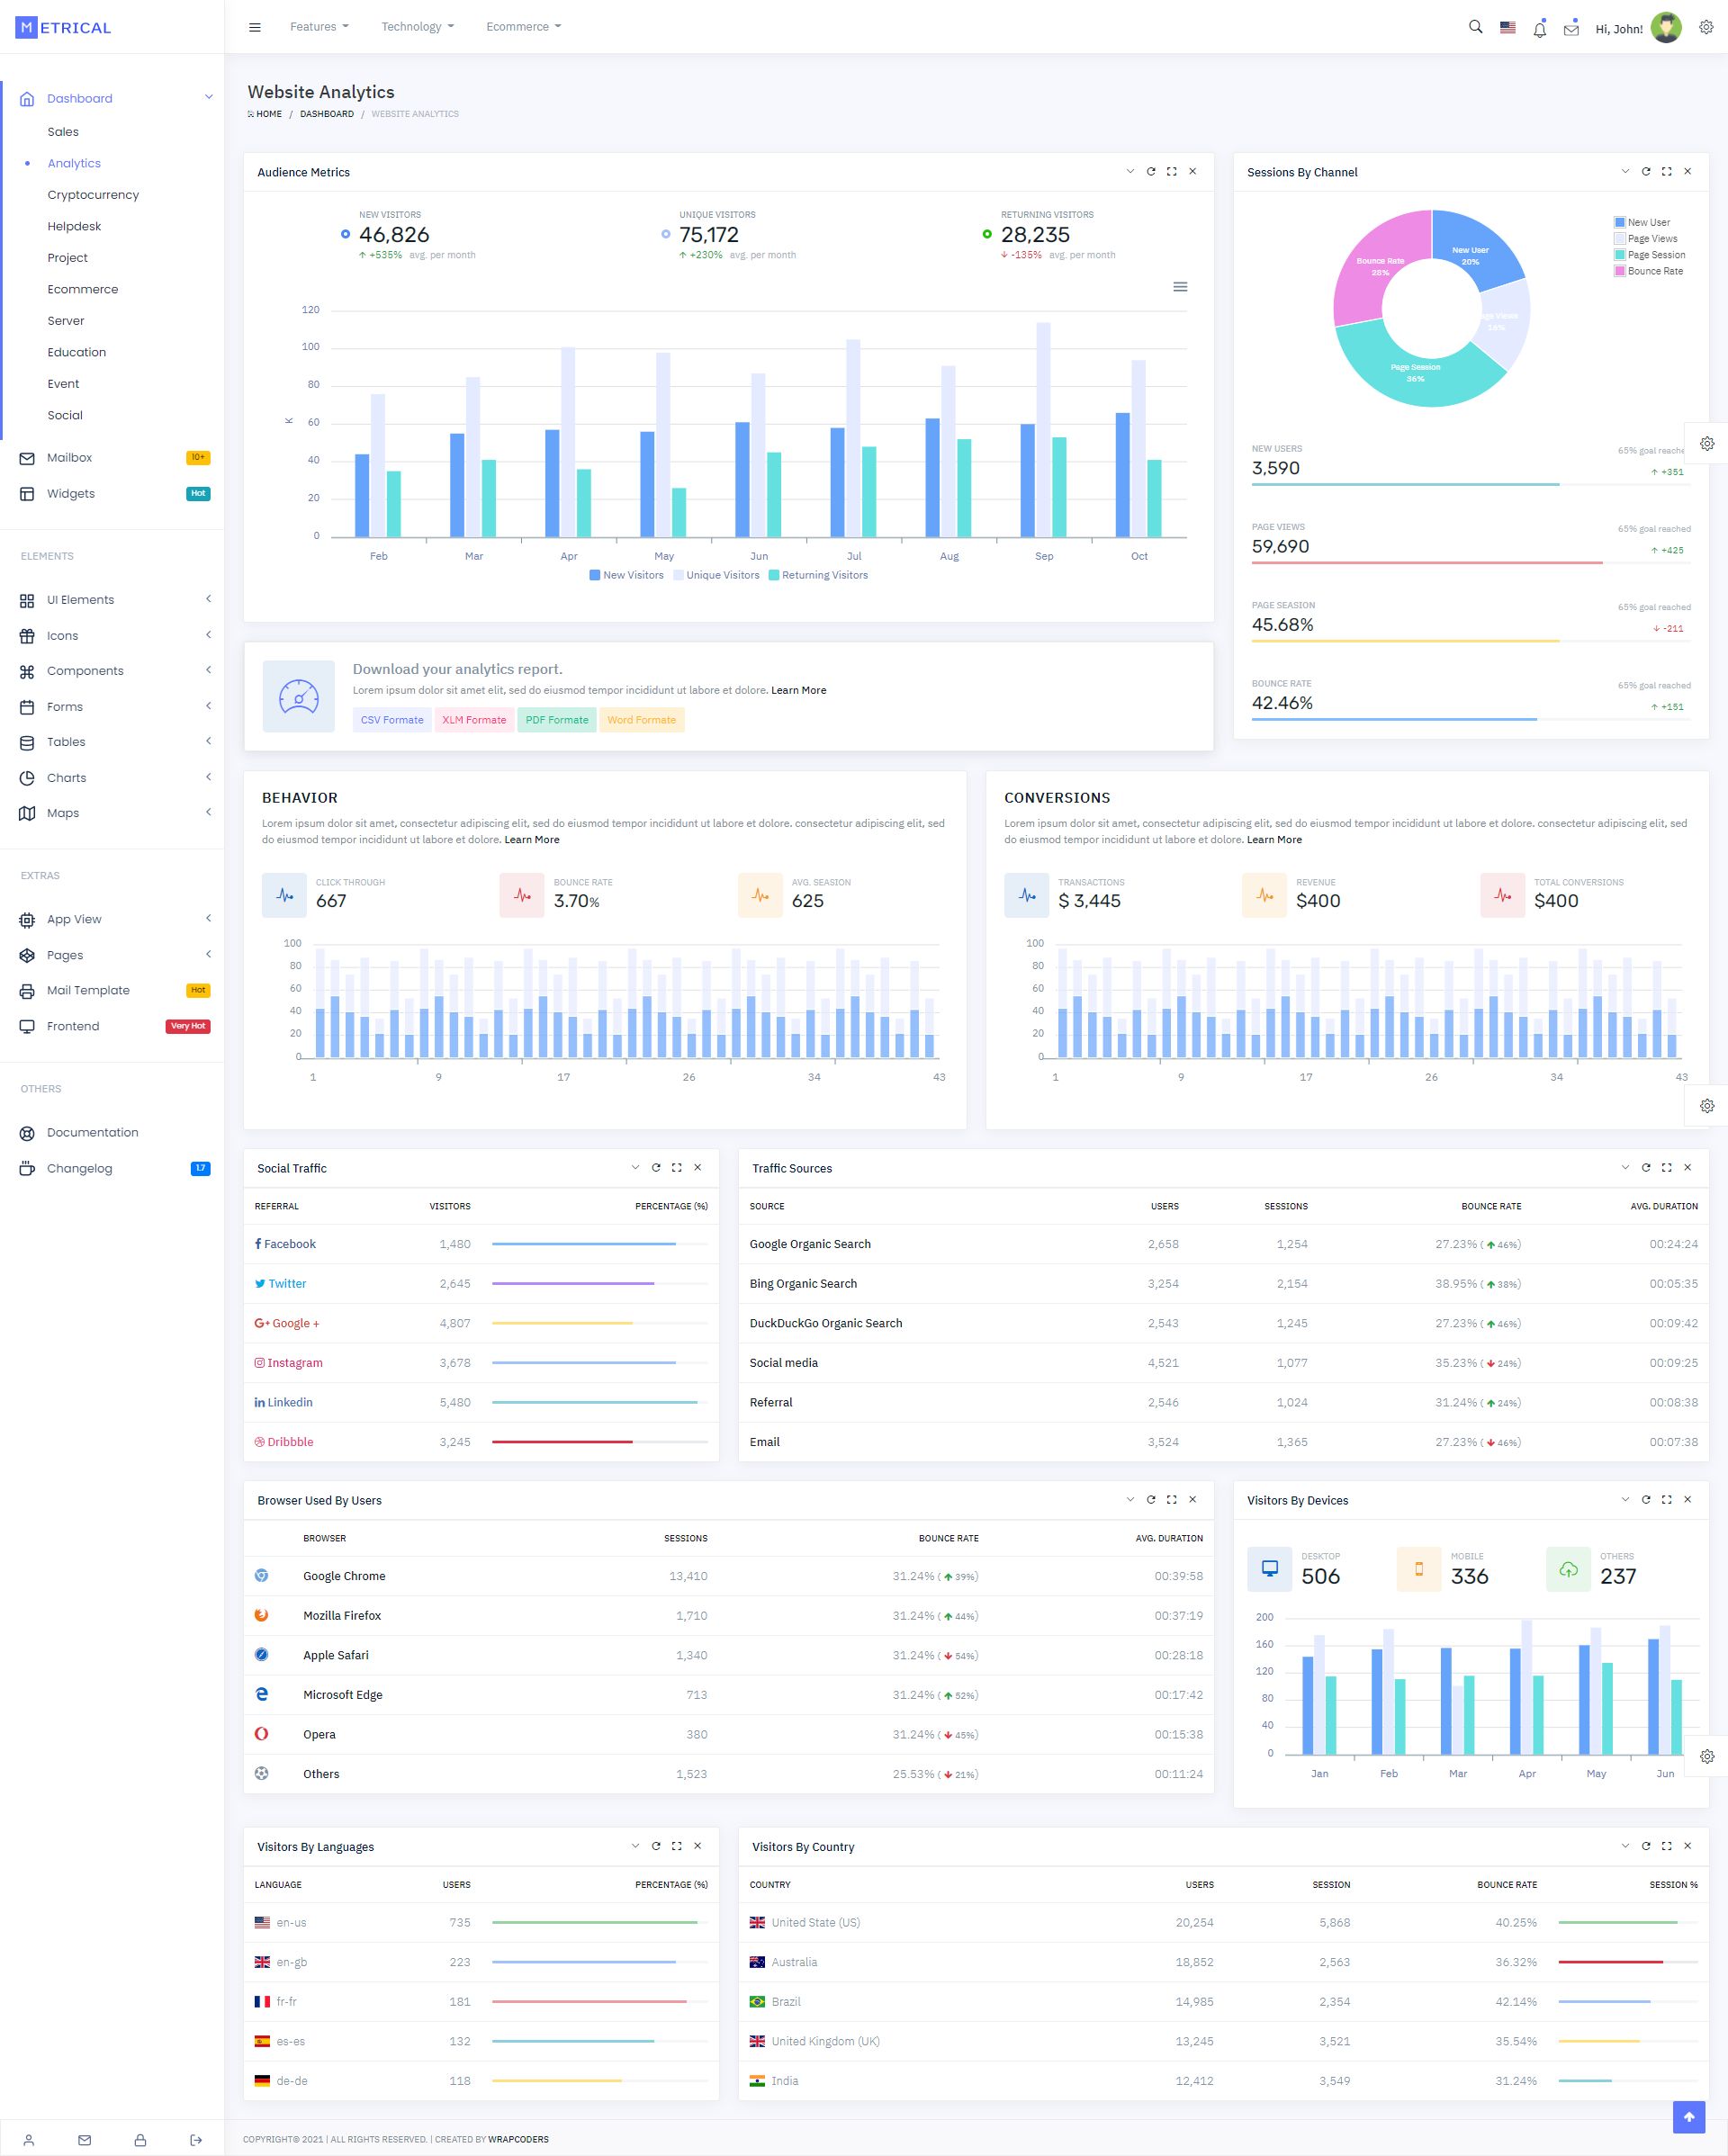Fullscreen the Sessions By Channel card
Viewport: 1728px width, 2156px height.
(1666, 172)
